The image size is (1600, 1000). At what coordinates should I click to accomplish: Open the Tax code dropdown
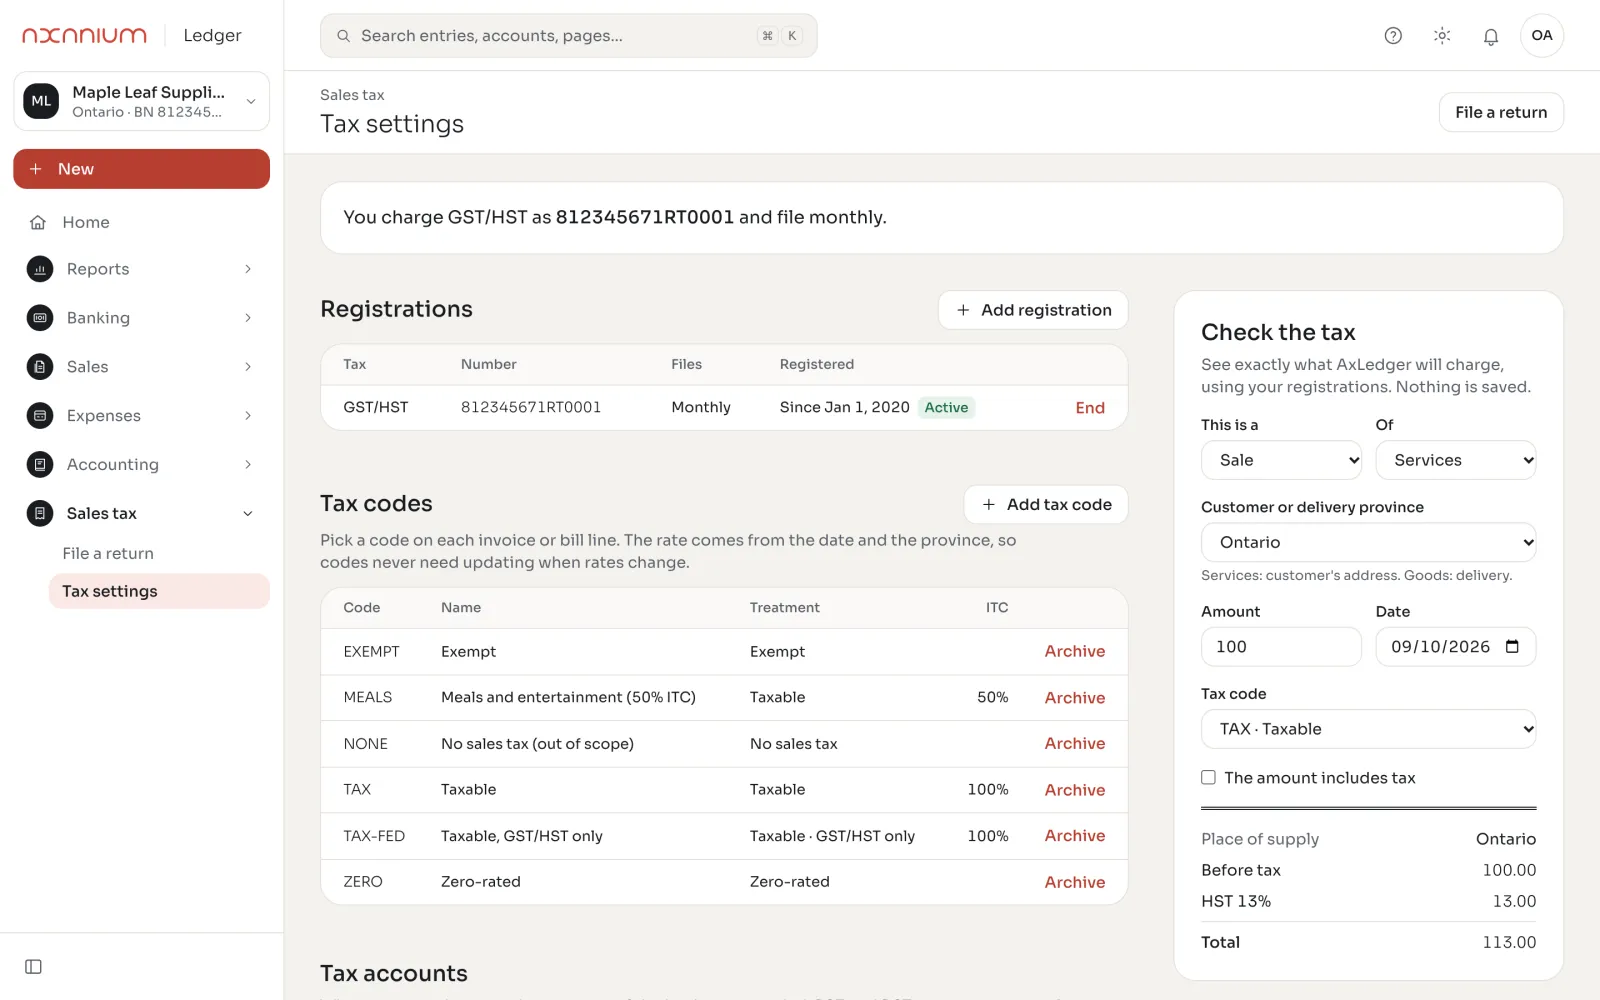click(x=1368, y=729)
